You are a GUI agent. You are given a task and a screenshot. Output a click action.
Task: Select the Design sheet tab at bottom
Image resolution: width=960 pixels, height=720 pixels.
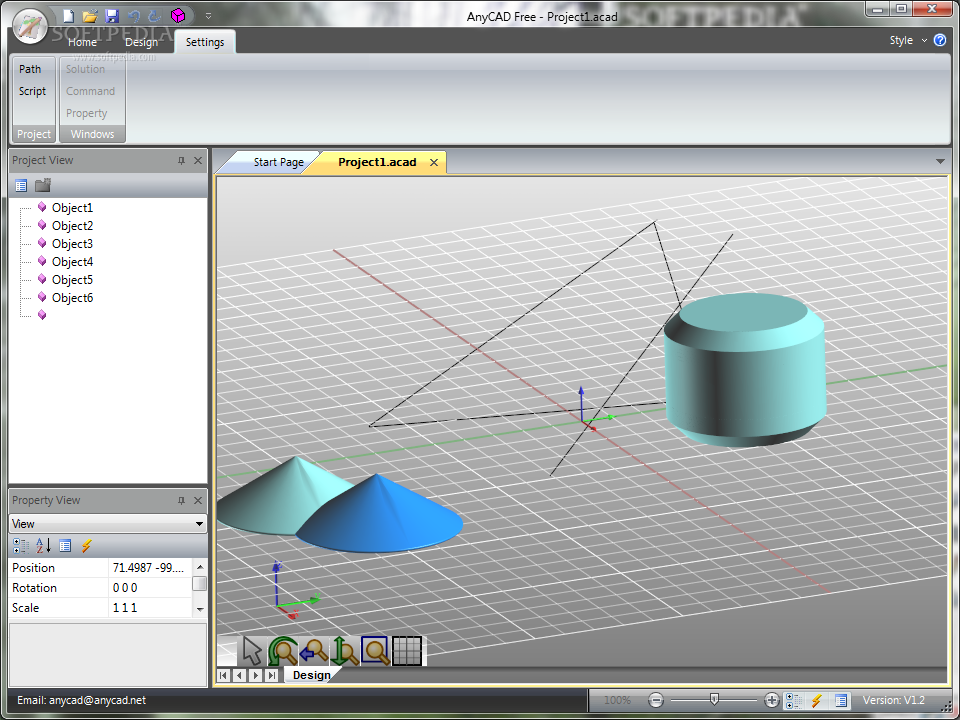tap(312, 675)
